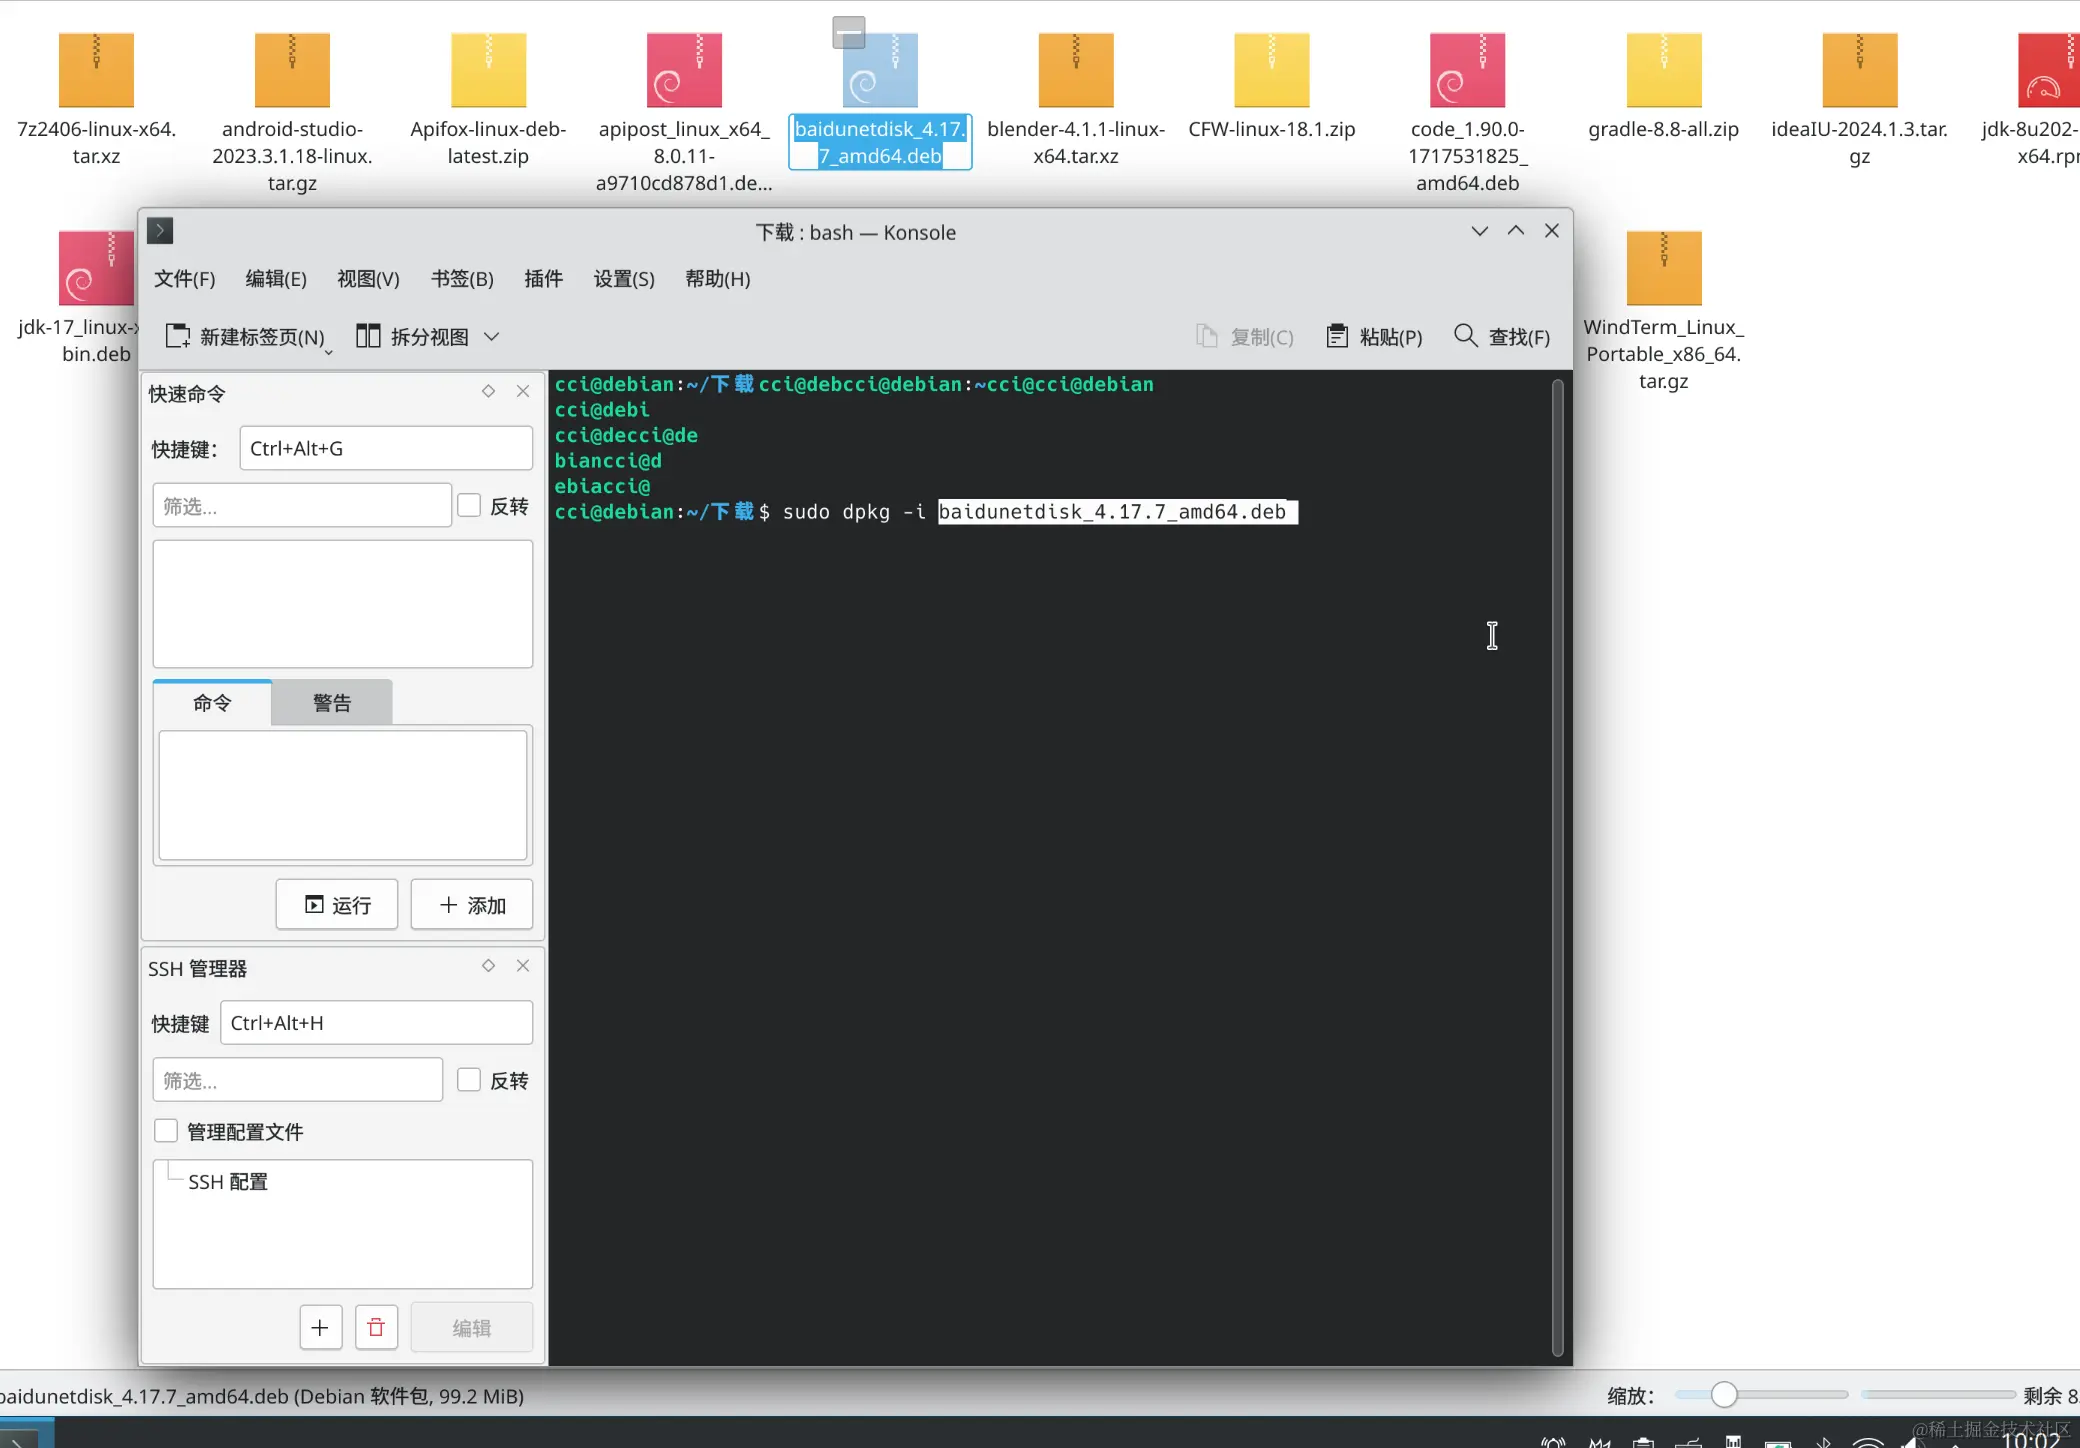2080x1448 pixels.
Task: Float the SSH 管理器 panel with diamond icon
Action: point(488,965)
